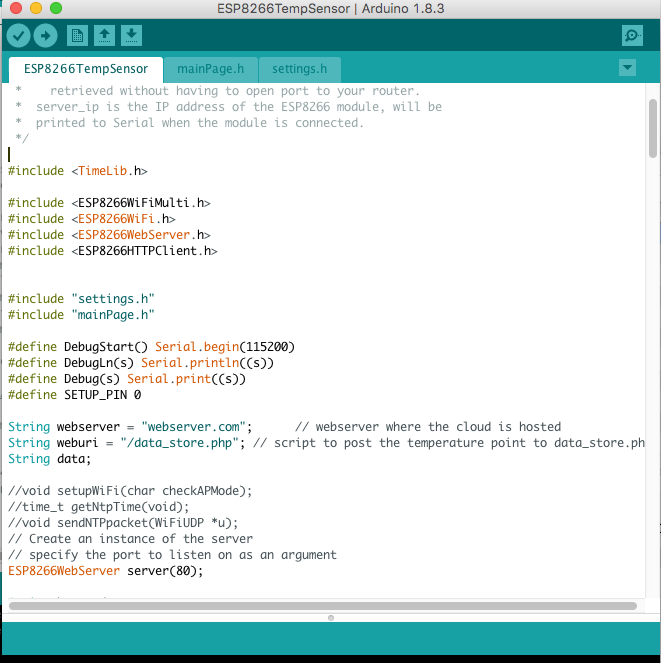Screen dimensions: 661x663
Task: Click the commented getNtpTime prototype line
Action: pyautogui.click(x=99, y=507)
